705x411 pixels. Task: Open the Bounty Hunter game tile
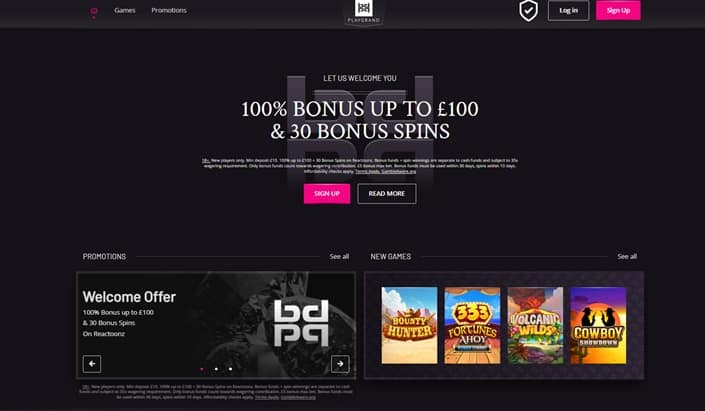[409, 325]
